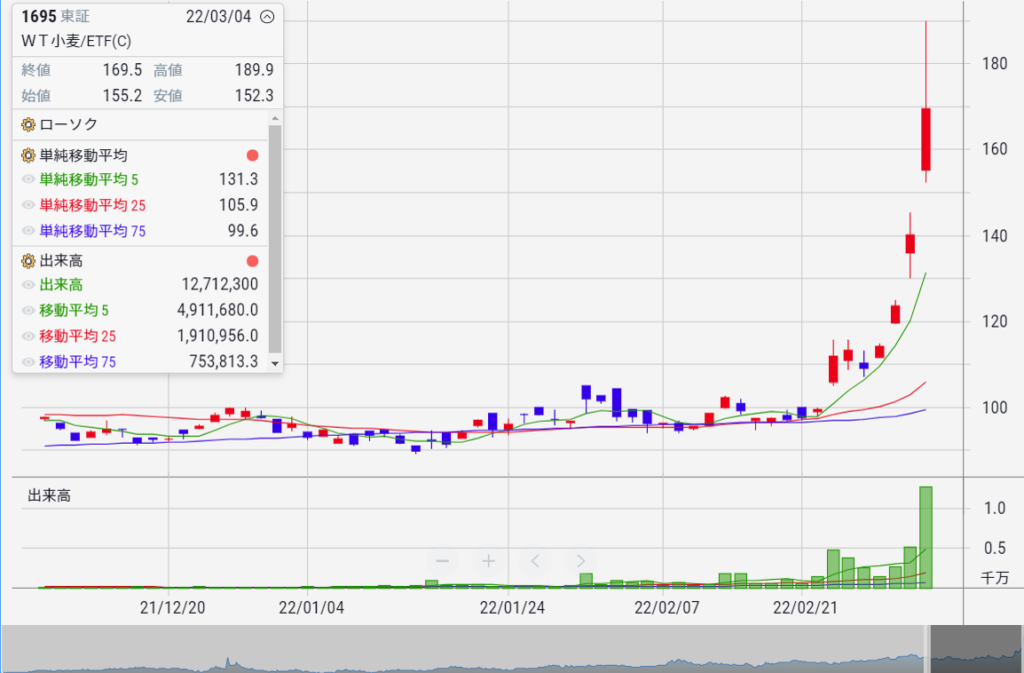The height and width of the screenshot is (673, 1024).
Task: Click the red dot beside 出来高 header
Action: coord(252,261)
